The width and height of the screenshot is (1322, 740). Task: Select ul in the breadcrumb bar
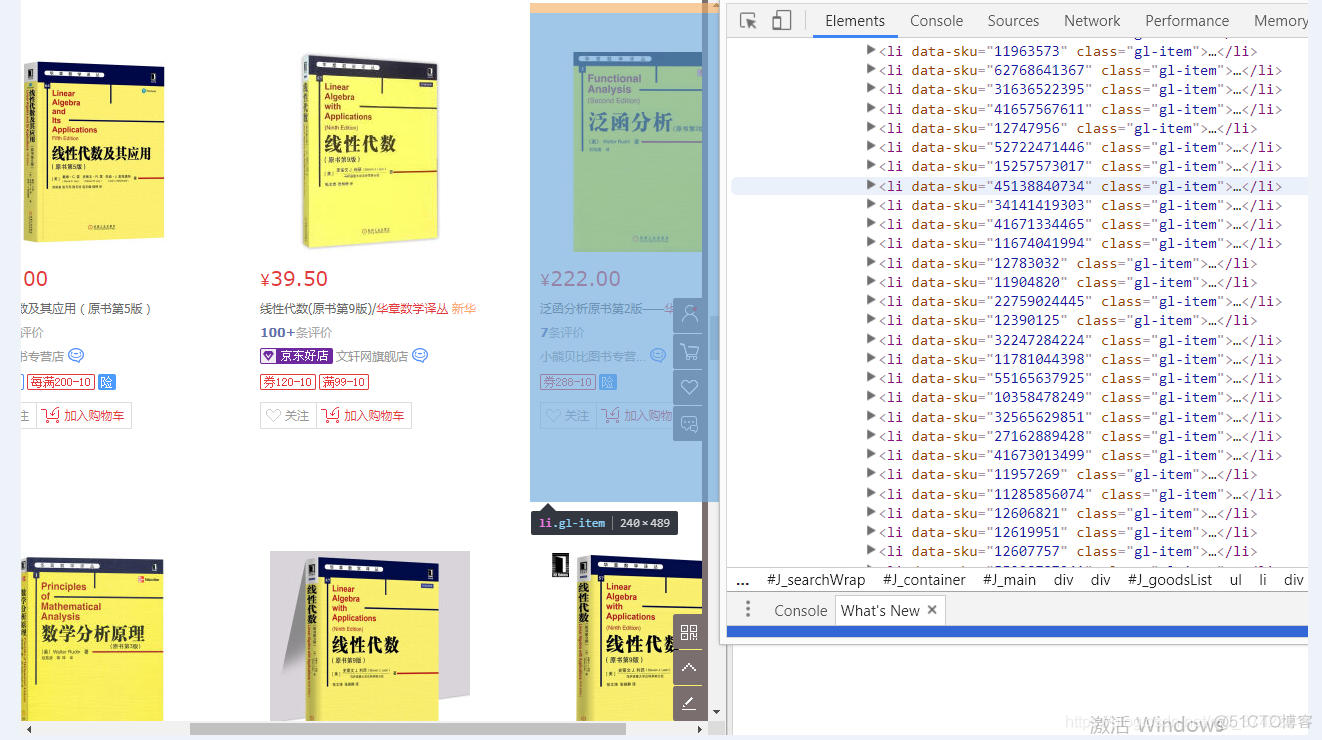[1236, 580]
